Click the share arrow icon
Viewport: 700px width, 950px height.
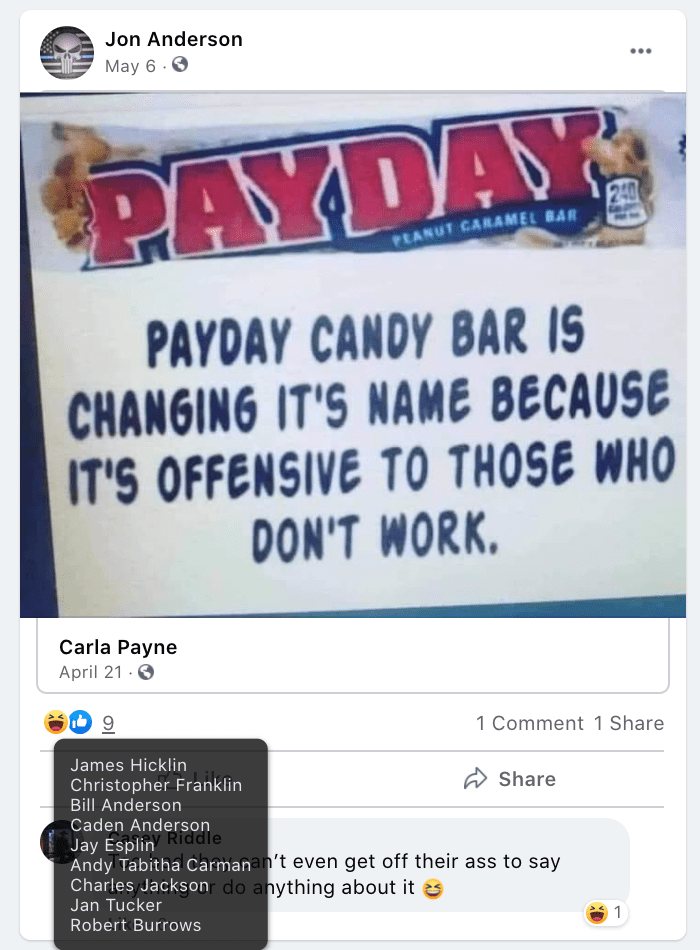pos(476,779)
